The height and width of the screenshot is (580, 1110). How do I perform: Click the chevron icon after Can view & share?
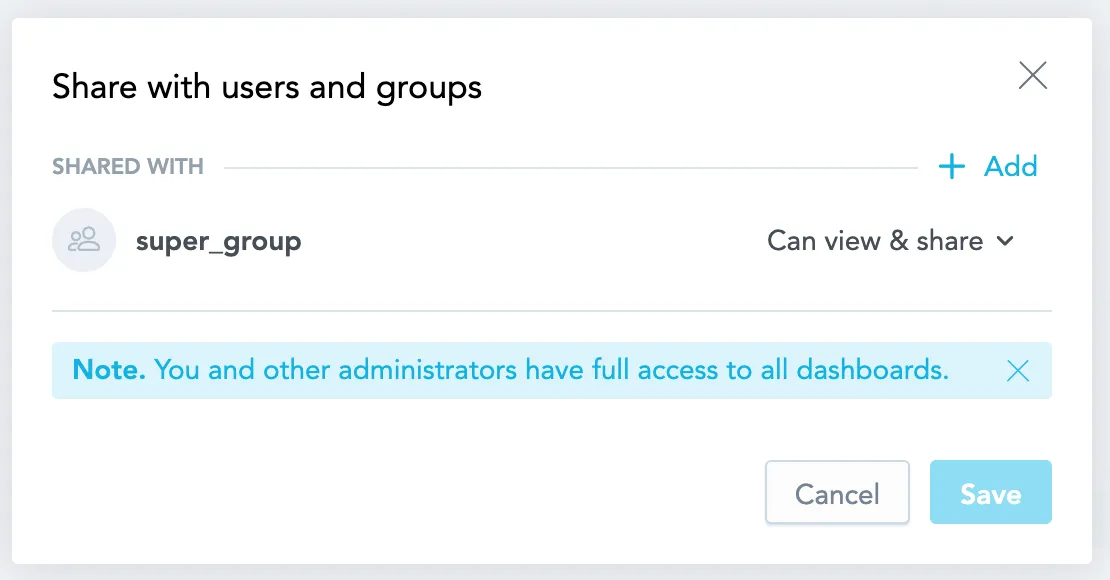[x=1003, y=241]
